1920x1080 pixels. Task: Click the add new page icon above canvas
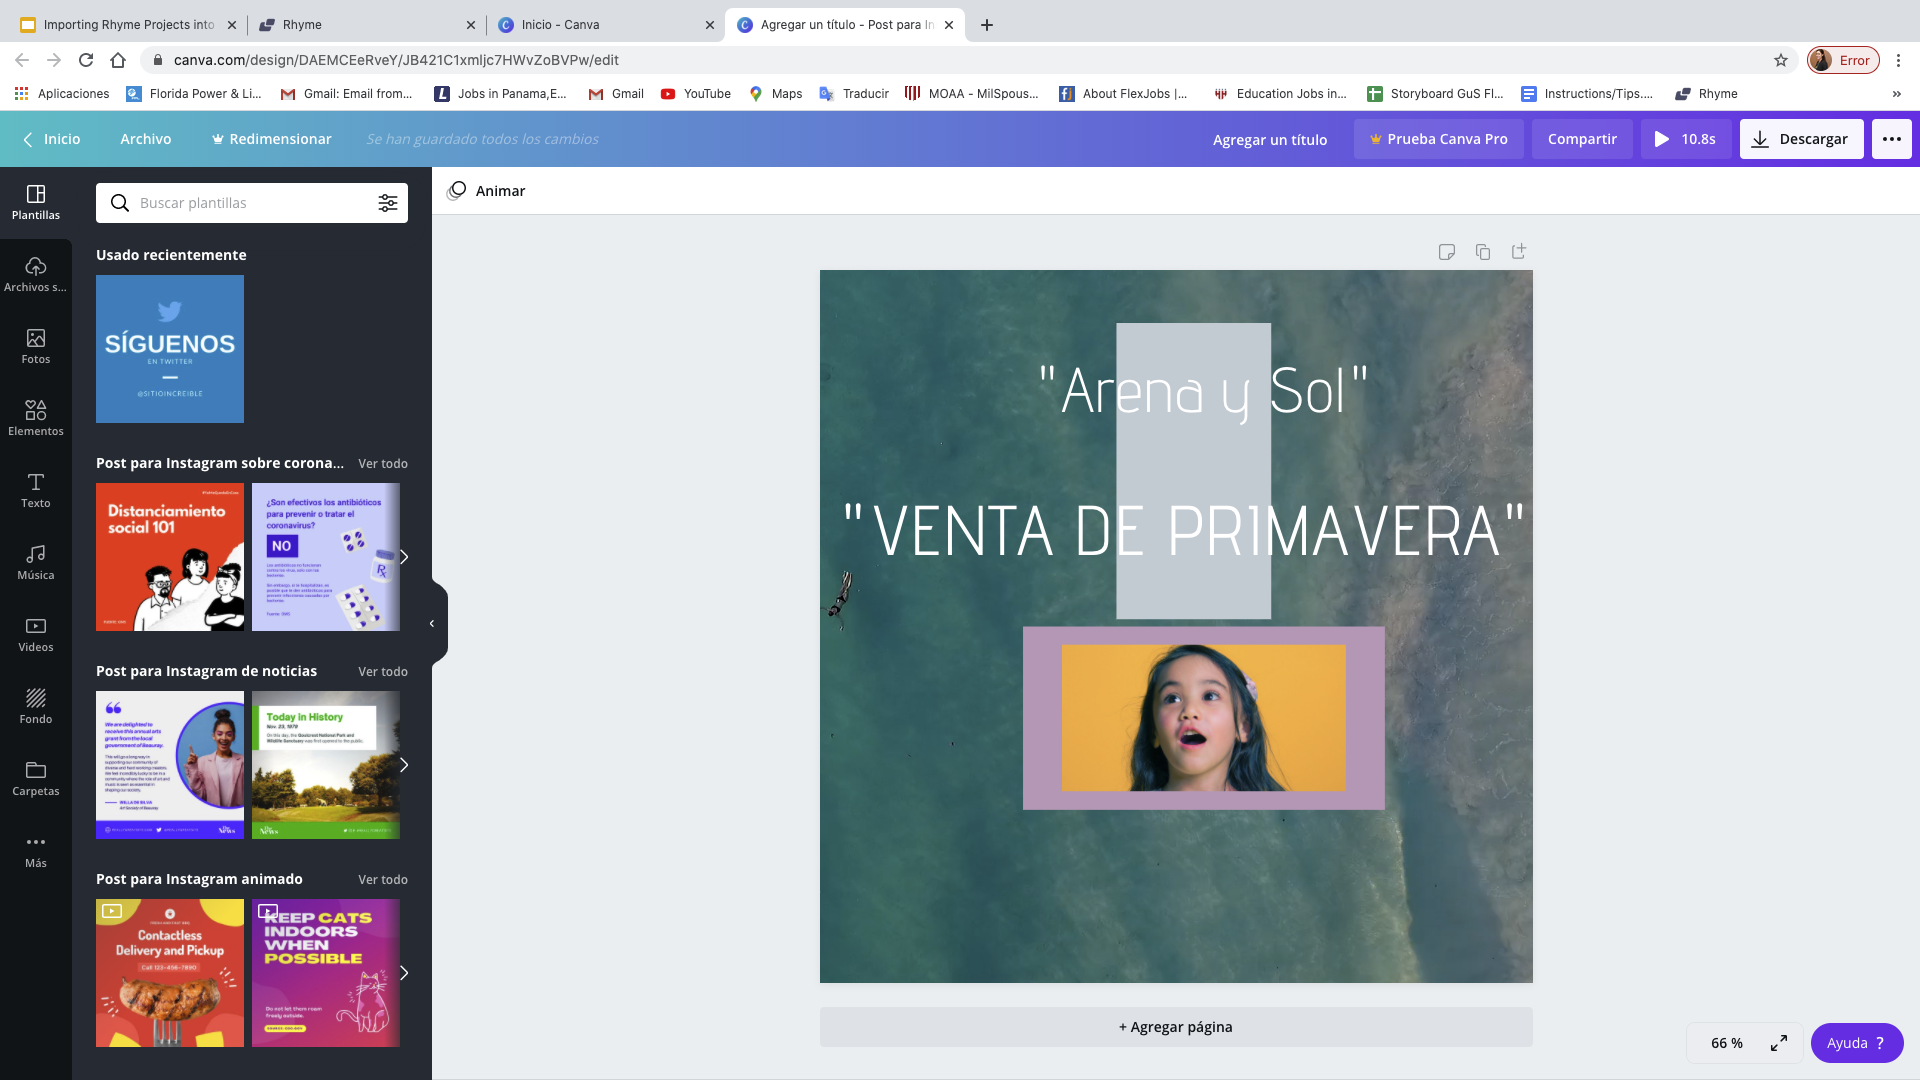coord(1519,252)
